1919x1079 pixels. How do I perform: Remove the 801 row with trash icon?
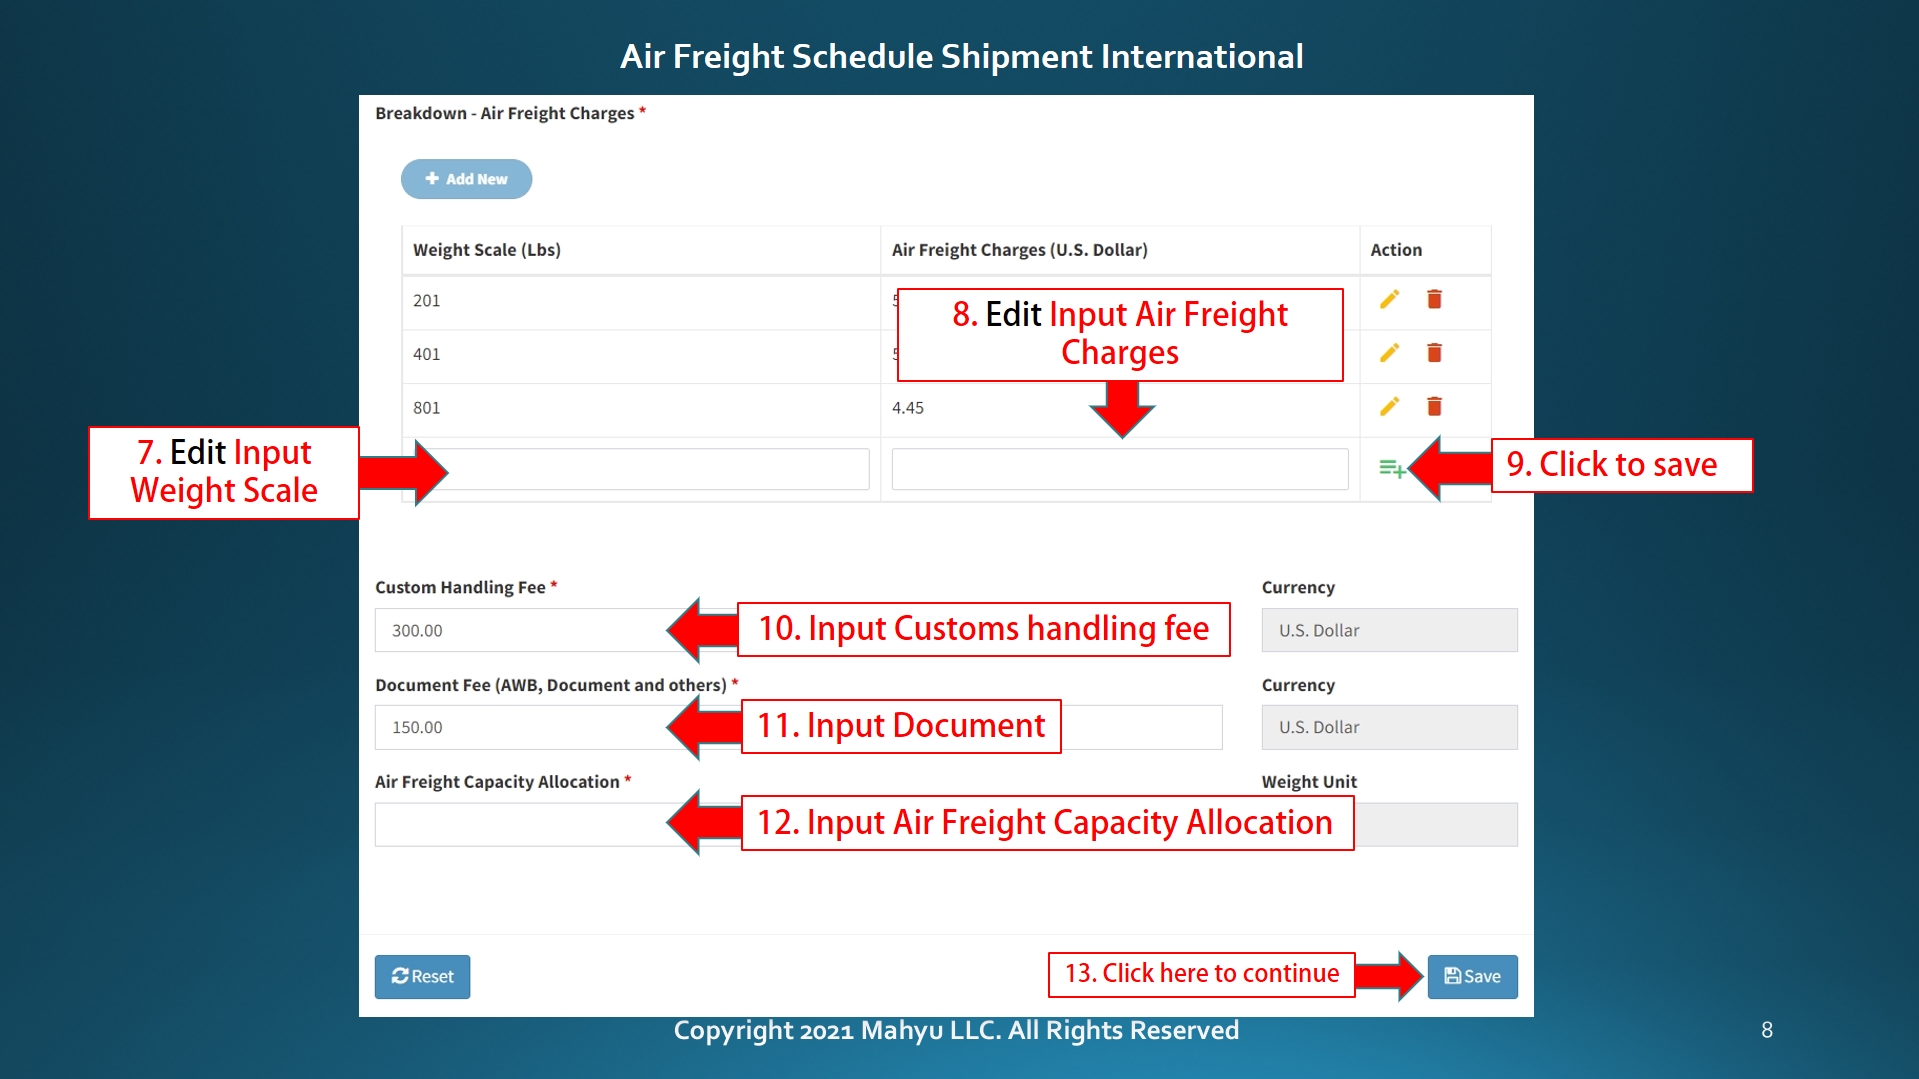[1434, 407]
